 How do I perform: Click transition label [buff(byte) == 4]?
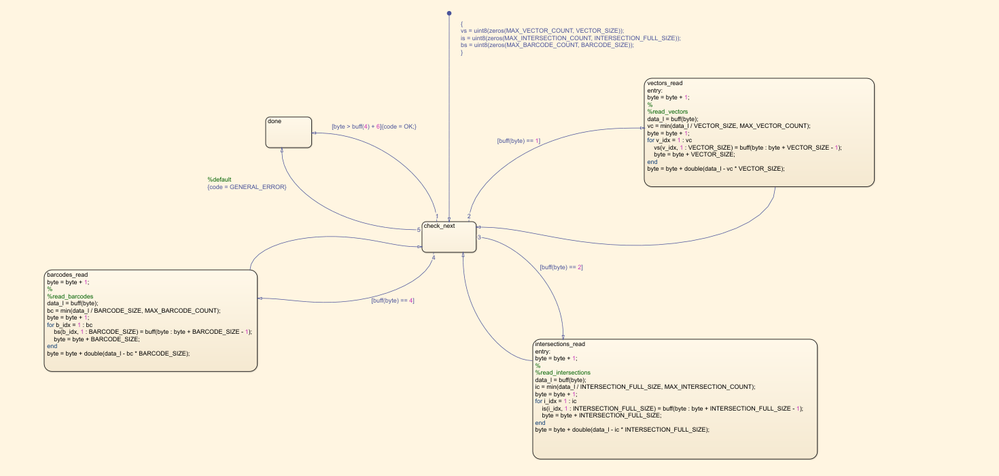click(x=392, y=300)
